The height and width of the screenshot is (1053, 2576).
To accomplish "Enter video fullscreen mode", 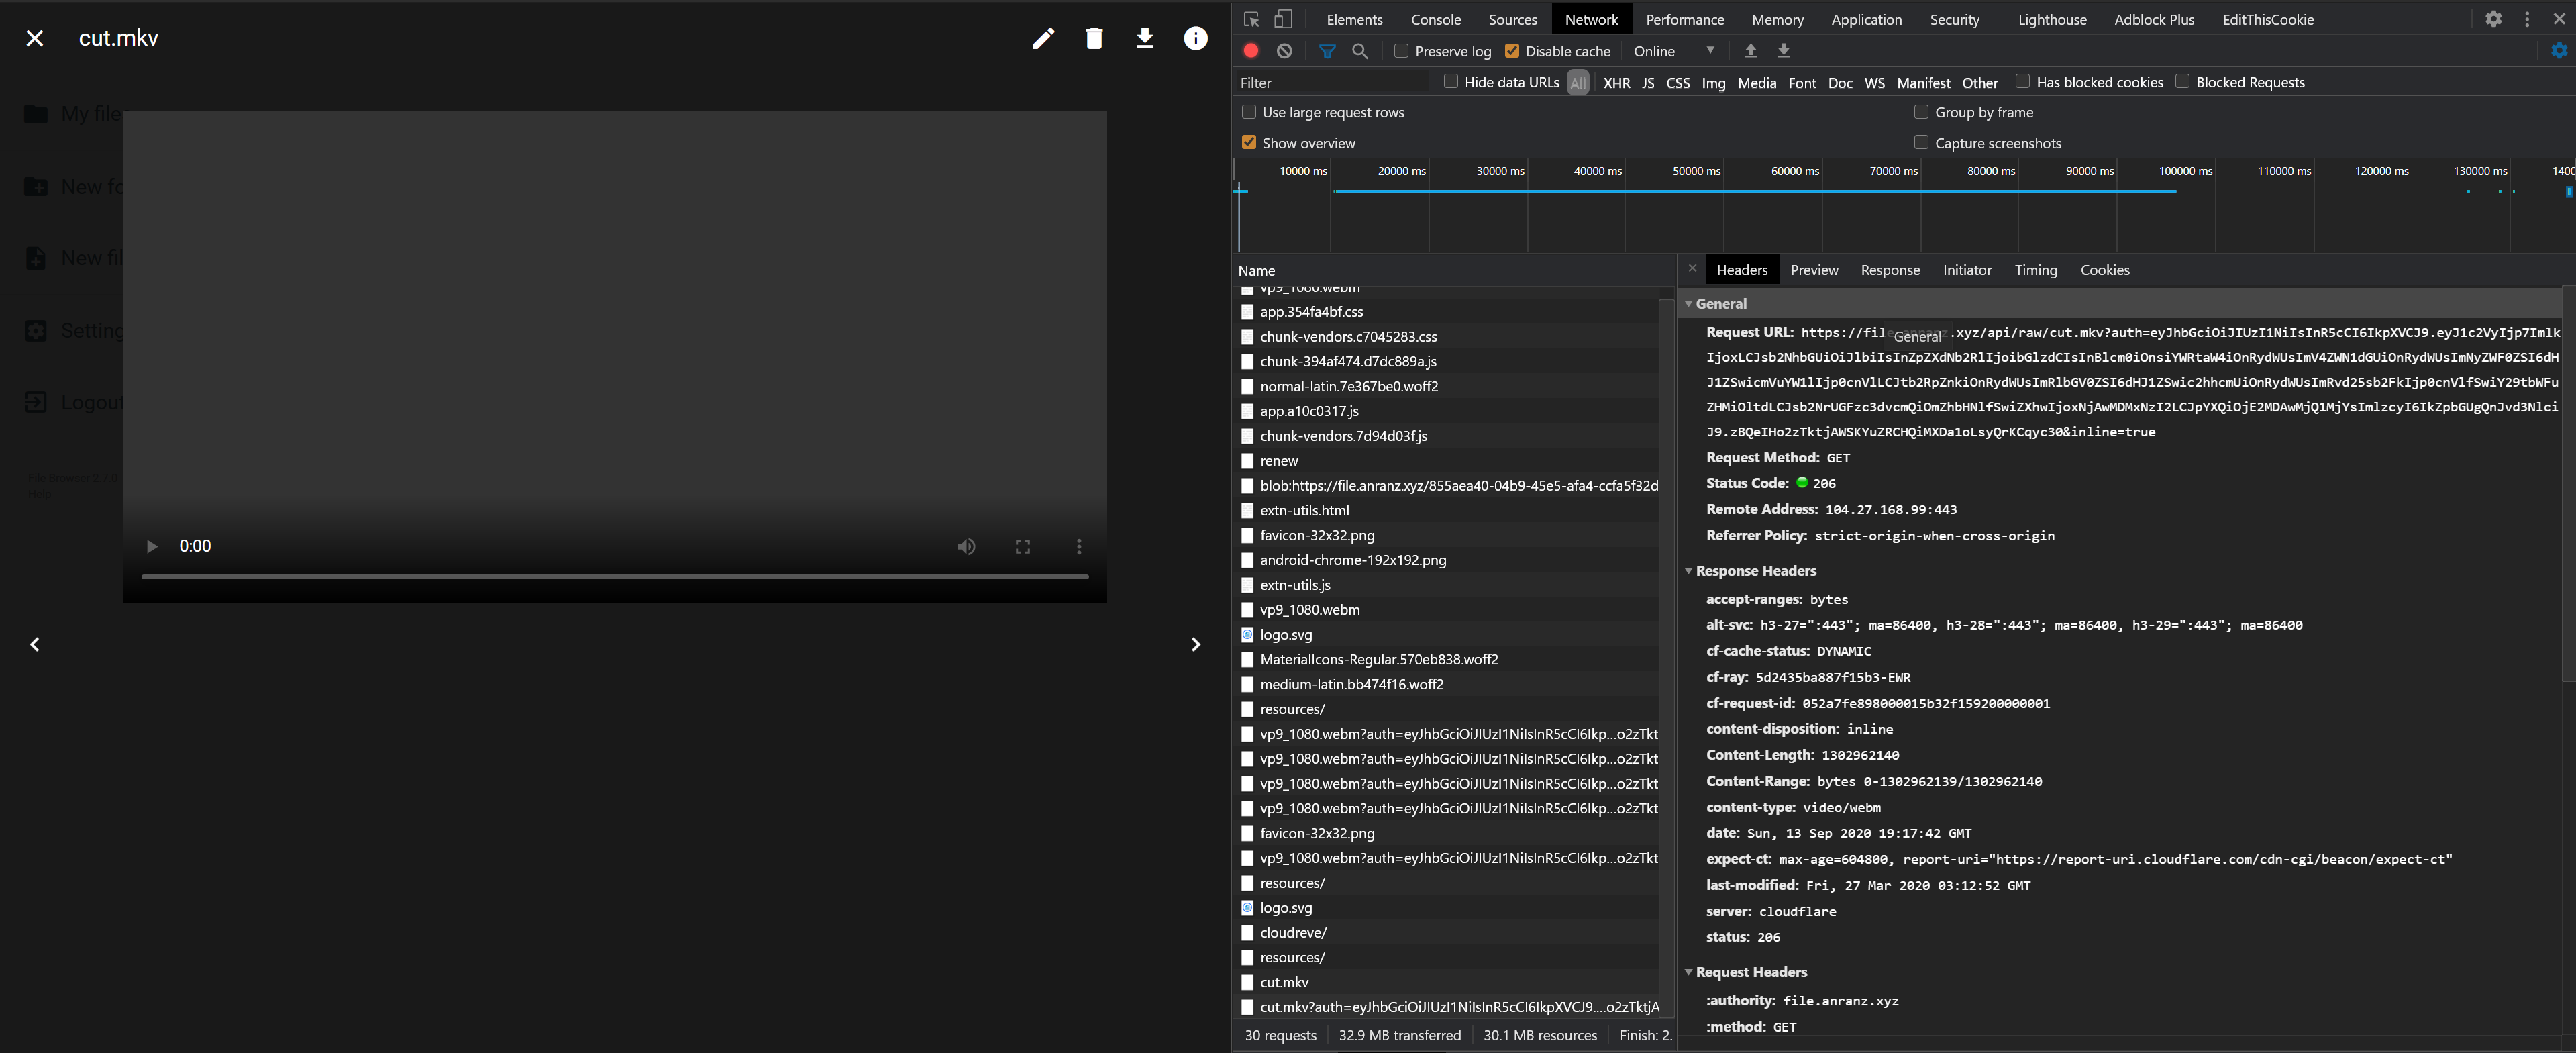I will tap(1023, 546).
